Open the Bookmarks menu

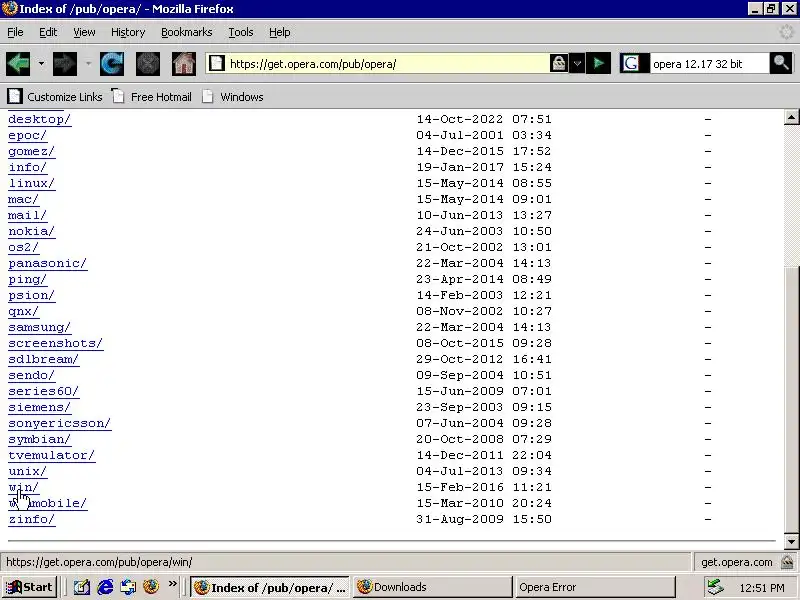(x=187, y=32)
